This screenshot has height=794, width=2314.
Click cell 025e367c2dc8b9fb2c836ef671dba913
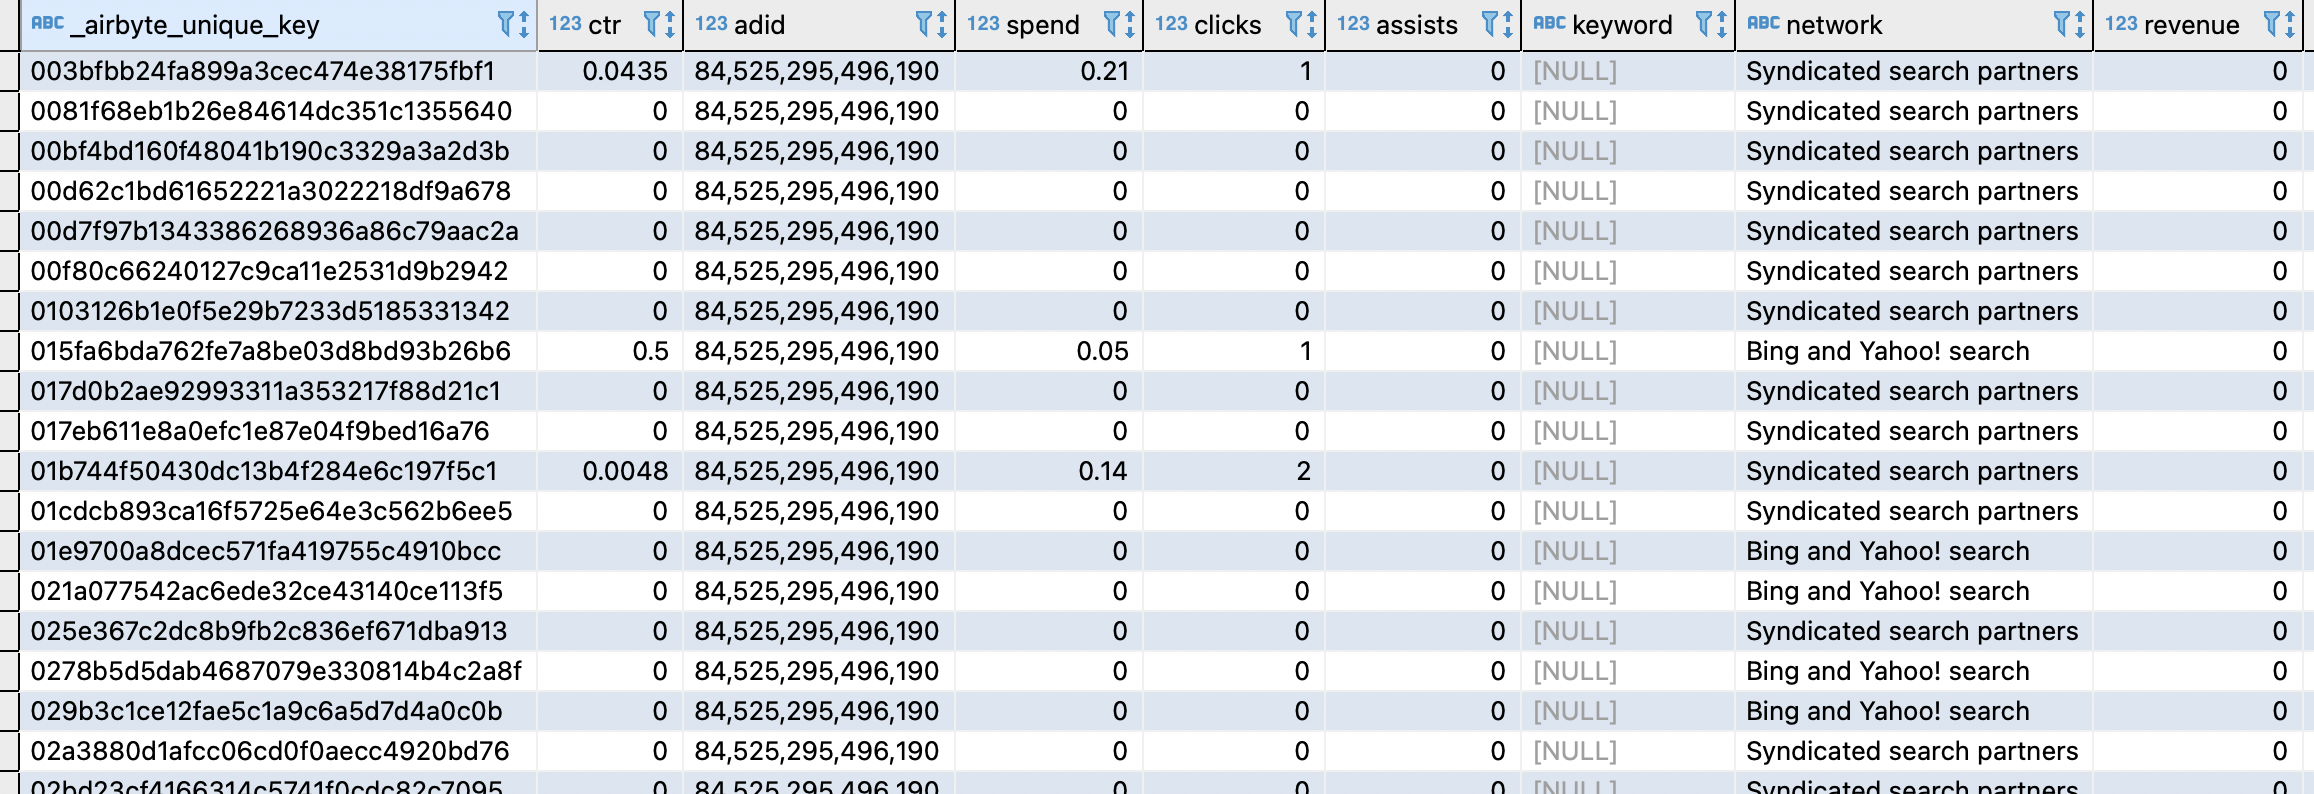[278, 631]
